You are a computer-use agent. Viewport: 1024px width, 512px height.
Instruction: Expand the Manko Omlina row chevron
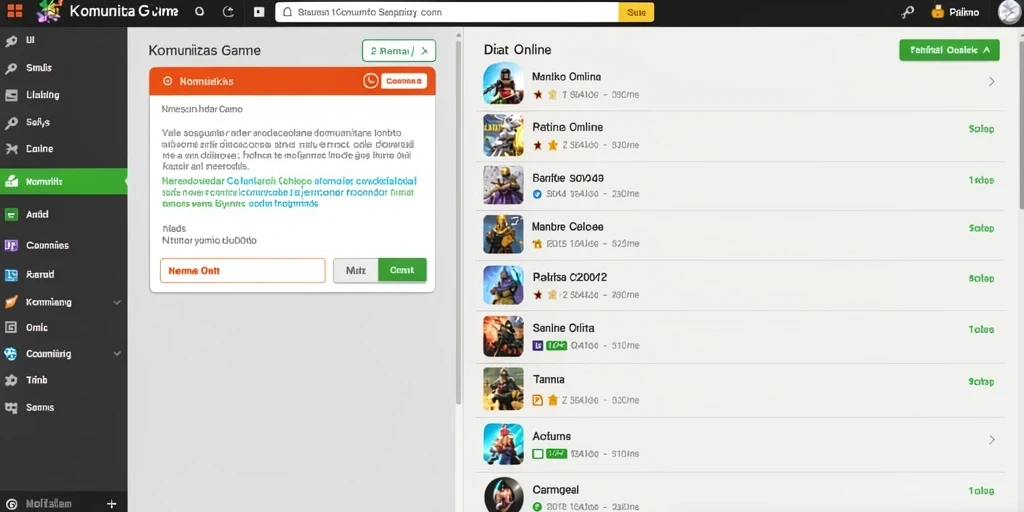pyautogui.click(x=991, y=82)
